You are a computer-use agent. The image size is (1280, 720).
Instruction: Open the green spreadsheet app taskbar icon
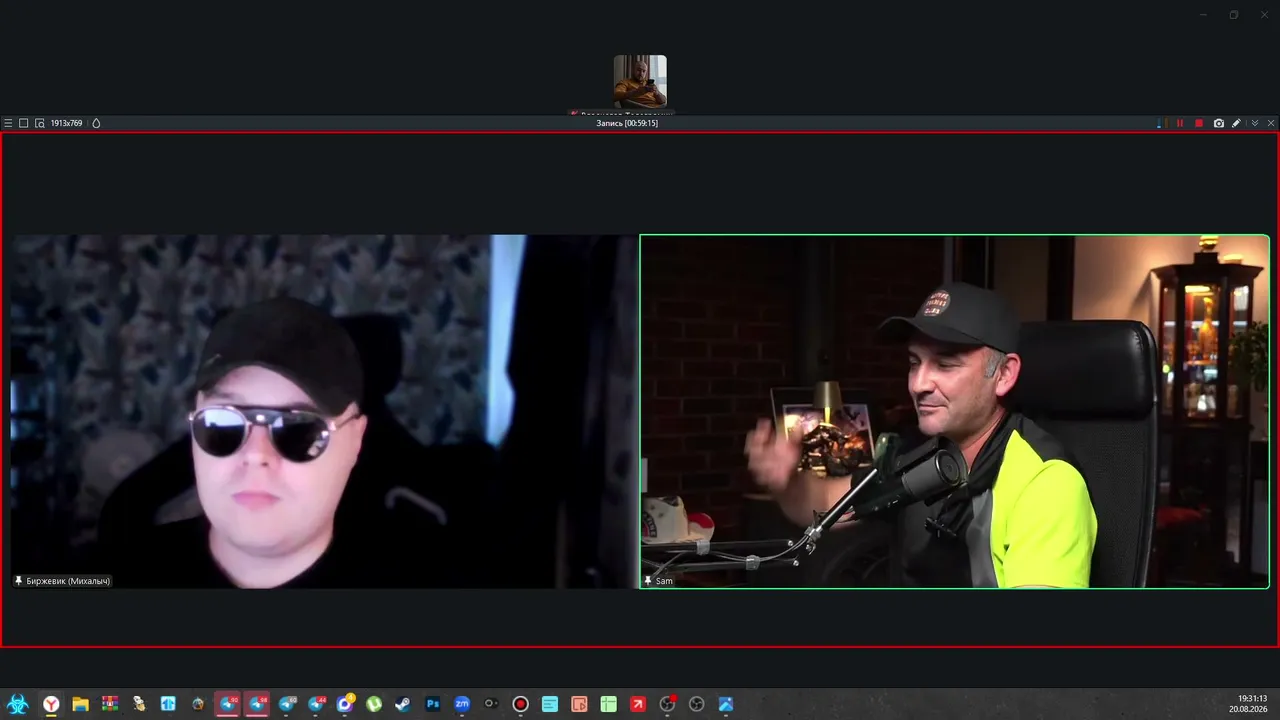(608, 704)
